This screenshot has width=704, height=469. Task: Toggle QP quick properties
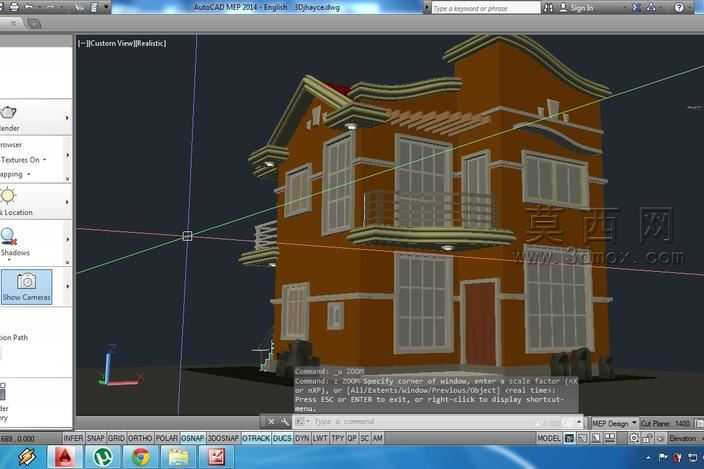[x=352, y=438]
